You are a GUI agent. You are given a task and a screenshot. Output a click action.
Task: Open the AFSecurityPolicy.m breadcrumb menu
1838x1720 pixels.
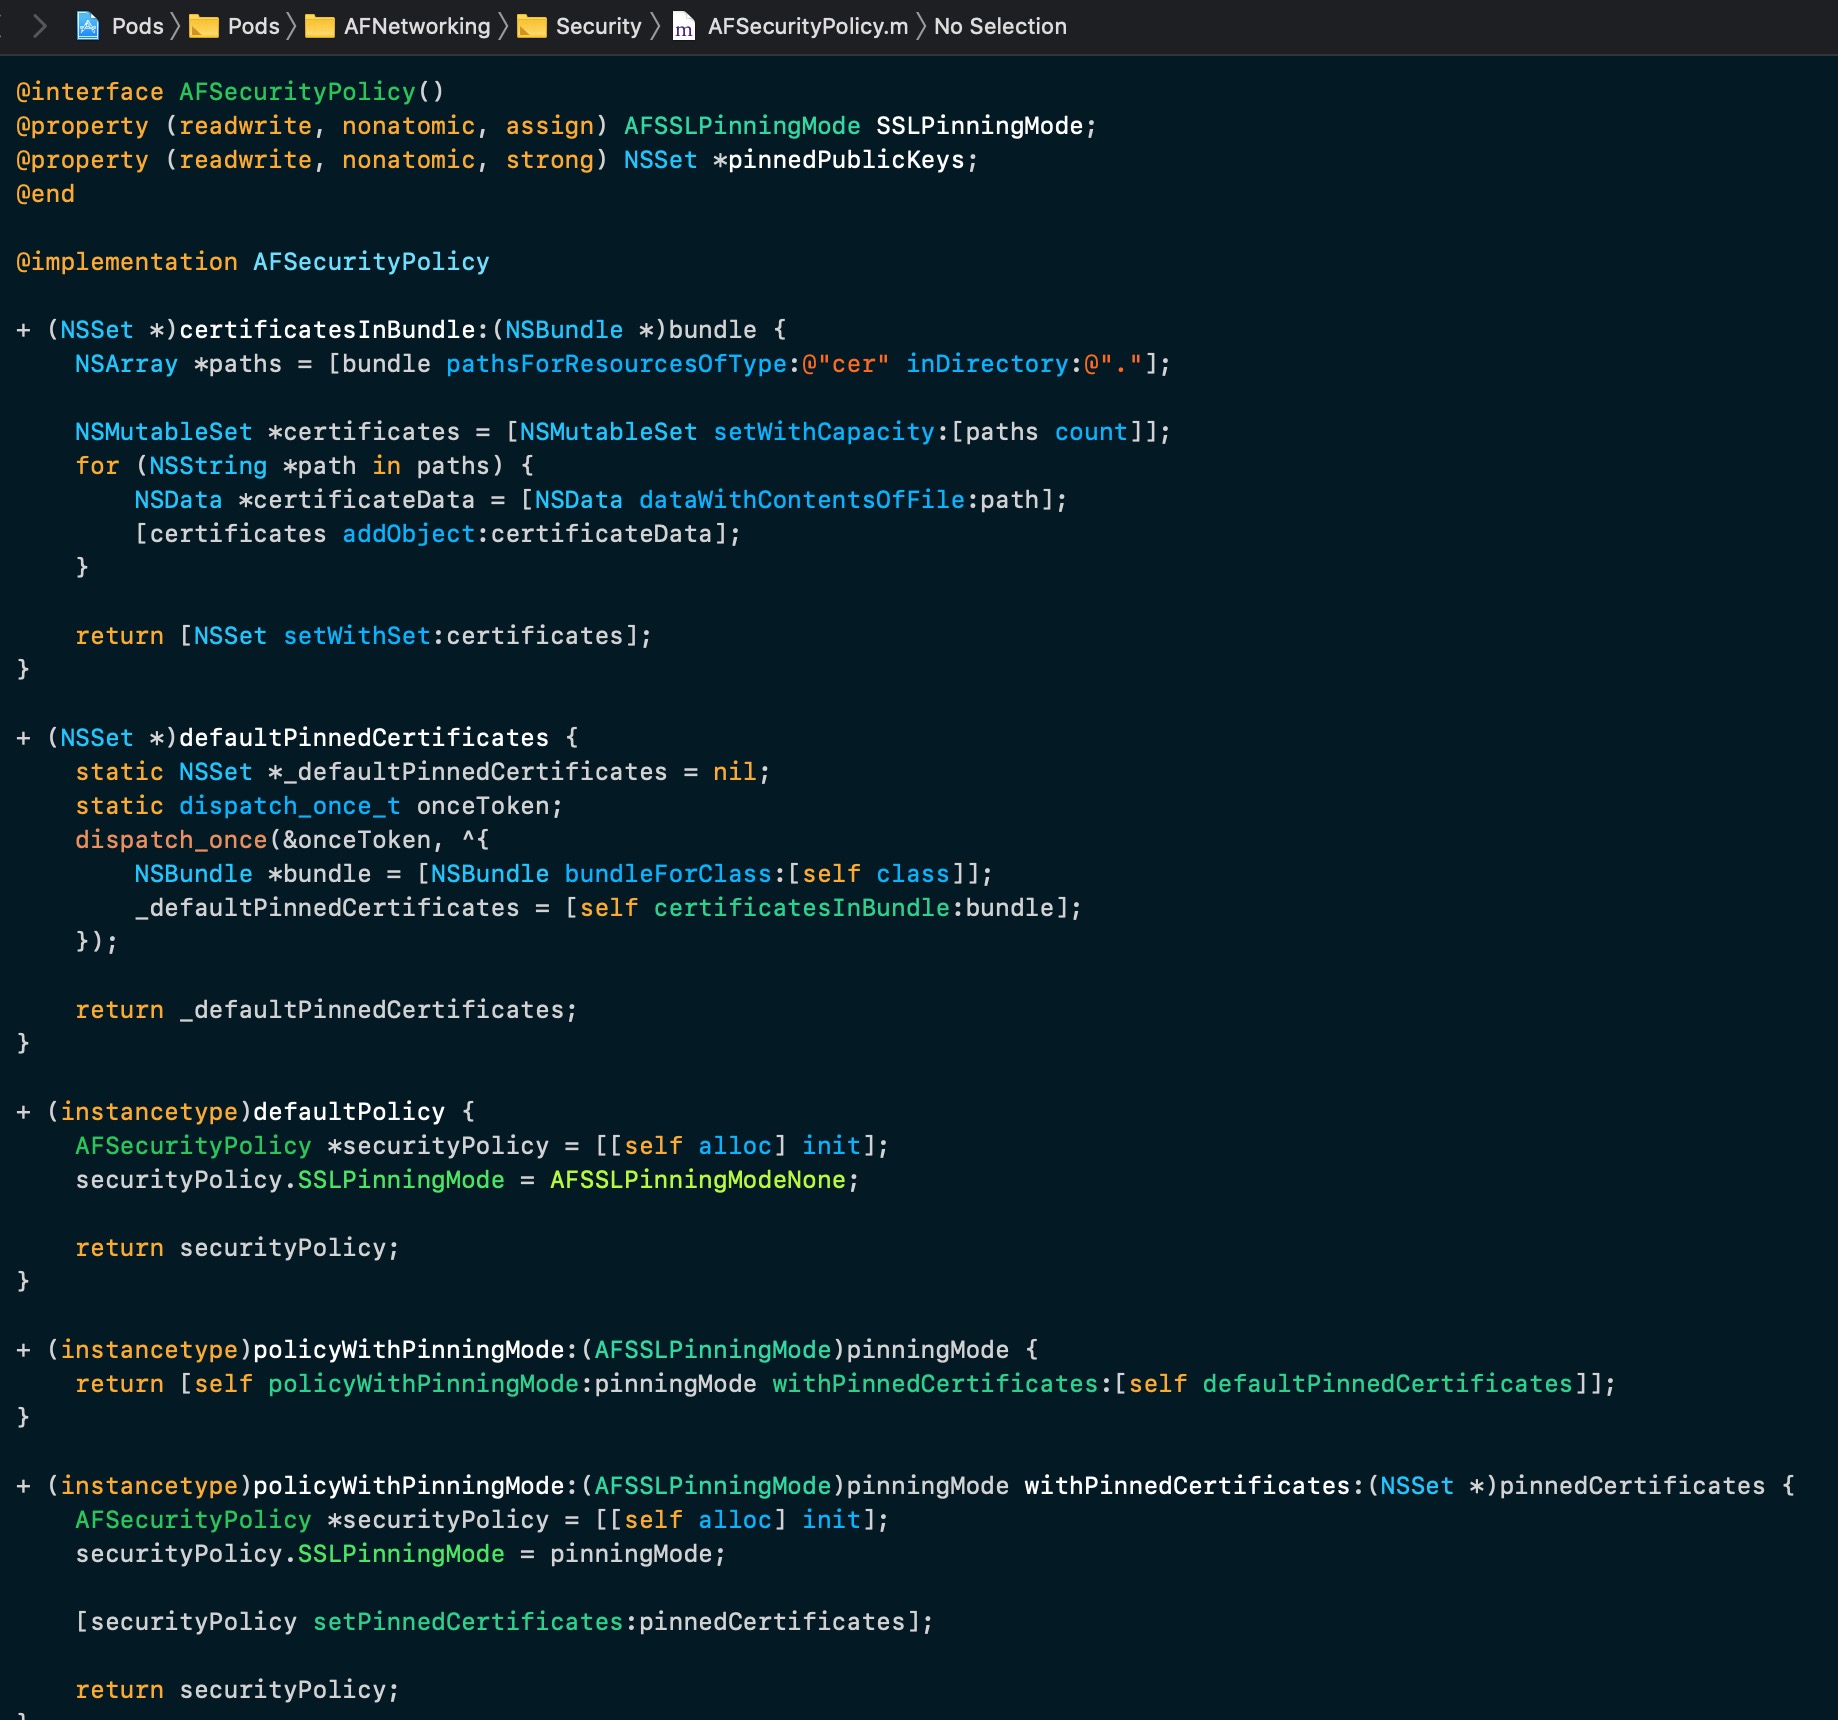pyautogui.click(x=808, y=26)
